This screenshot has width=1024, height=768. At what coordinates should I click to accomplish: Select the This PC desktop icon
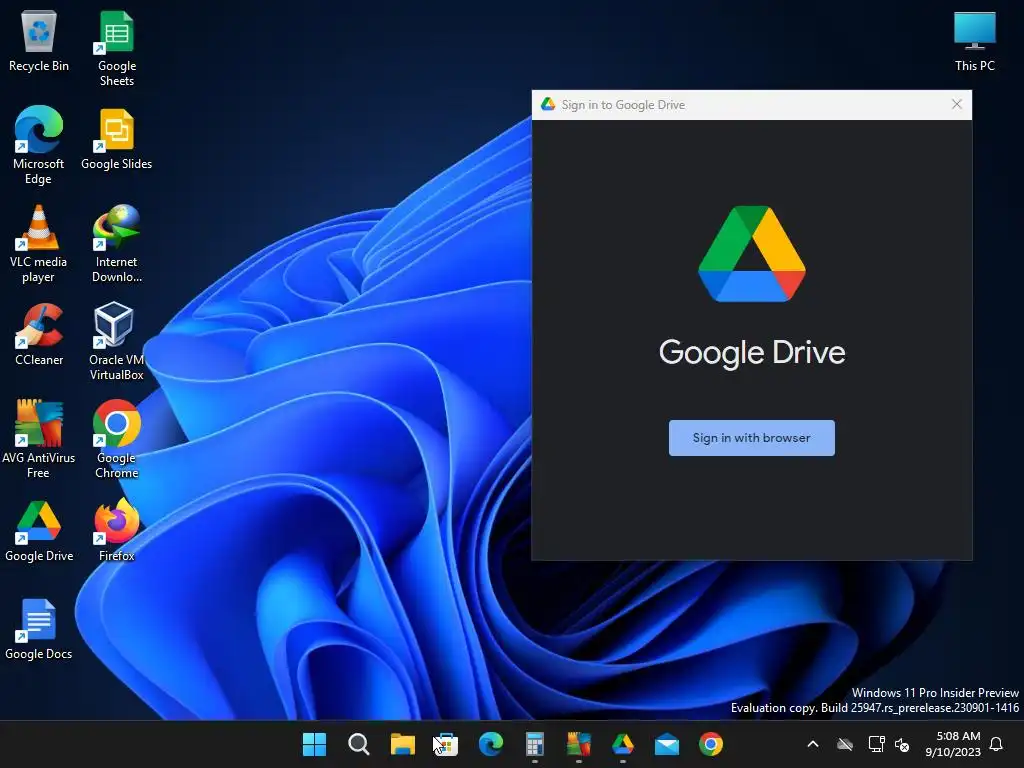click(974, 40)
